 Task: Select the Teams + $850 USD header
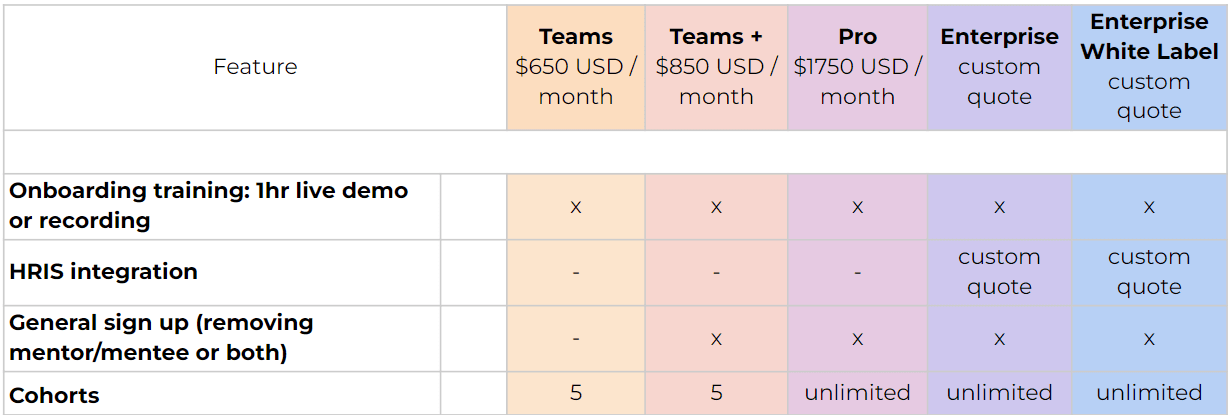tap(716, 67)
